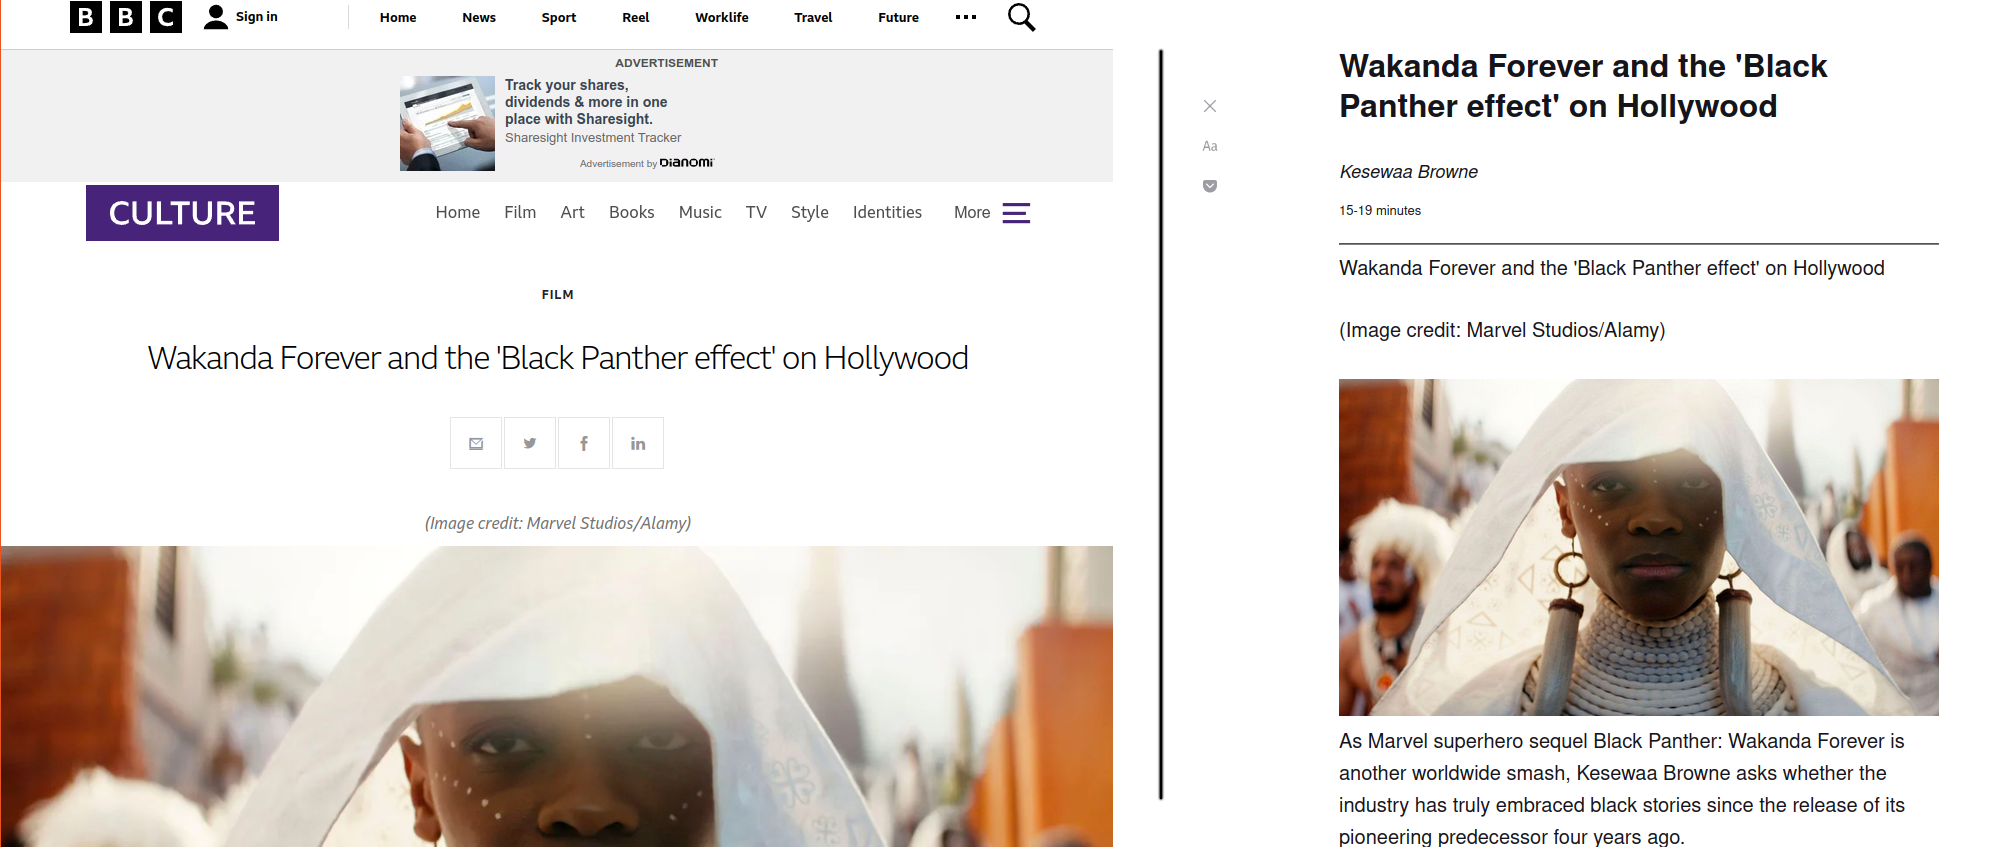Viewport: 2000px width, 847px height.
Task: Click the FILM label above headline
Action: tap(558, 295)
